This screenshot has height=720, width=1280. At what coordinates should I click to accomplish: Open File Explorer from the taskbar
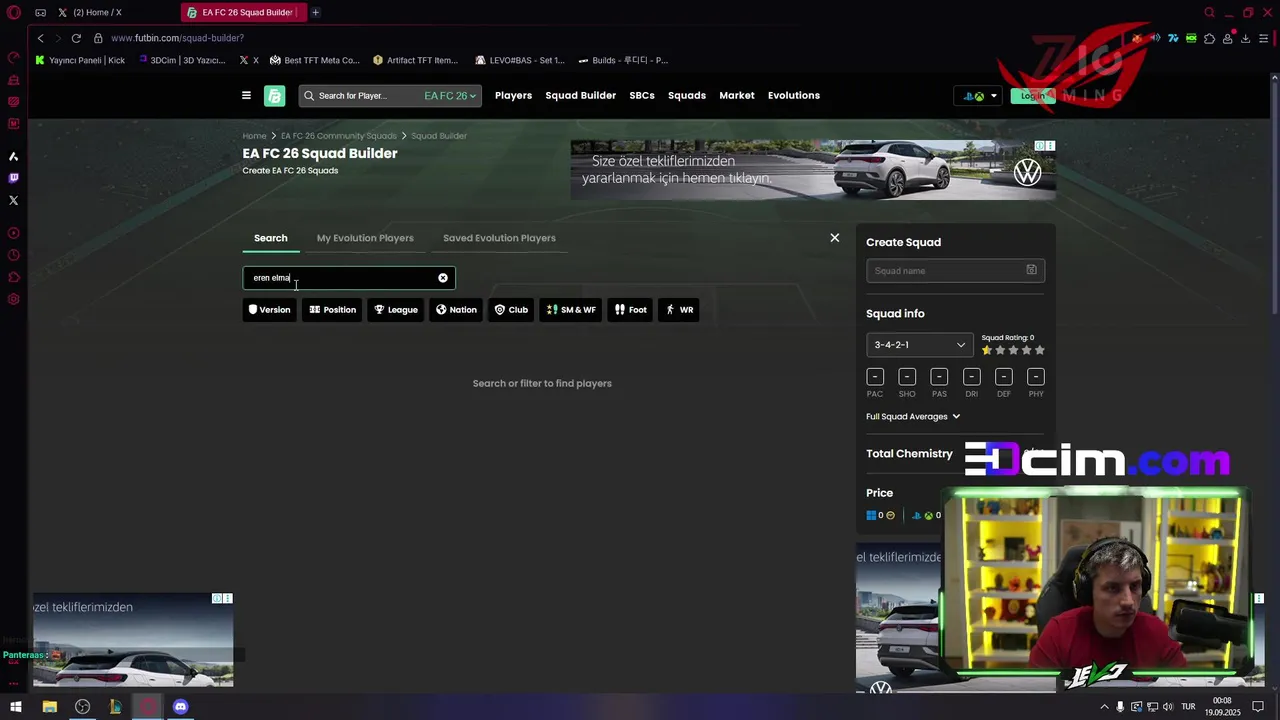(x=49, y=707)
